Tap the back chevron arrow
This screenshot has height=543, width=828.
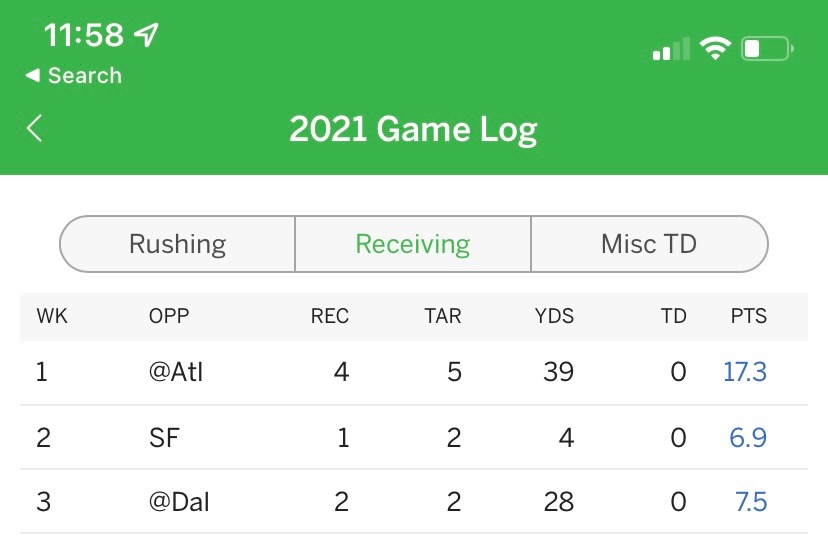pyautogui.click(x=35, y=128)
